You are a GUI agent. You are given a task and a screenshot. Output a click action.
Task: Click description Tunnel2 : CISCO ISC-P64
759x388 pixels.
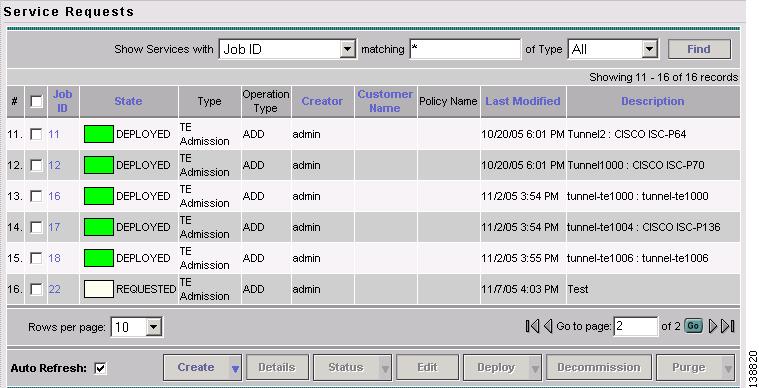(x=627, y=134)
